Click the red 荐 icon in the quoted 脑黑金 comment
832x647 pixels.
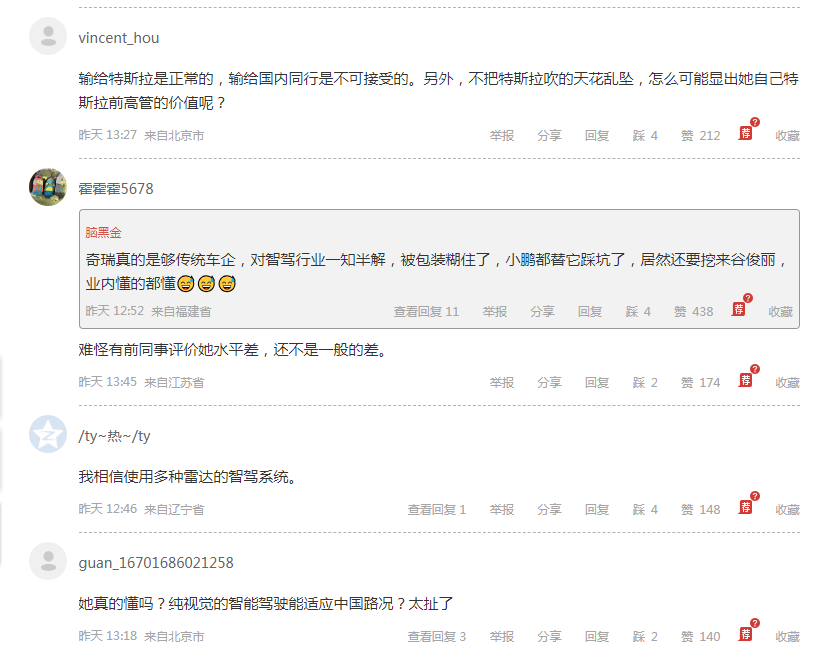739,309
